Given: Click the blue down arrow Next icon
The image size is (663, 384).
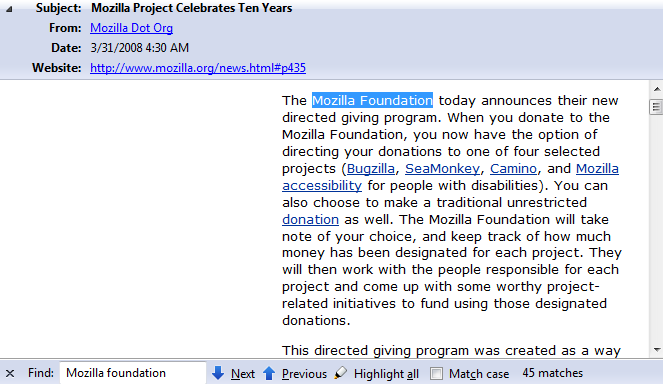Looking at the screenshot, I should pyautogui.click(x=218, y=373).
